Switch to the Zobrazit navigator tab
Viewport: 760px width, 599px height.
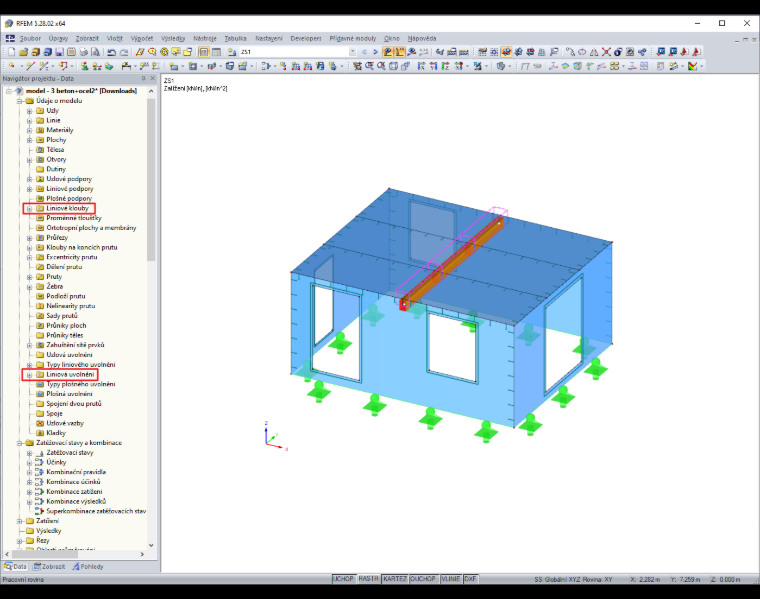(x=49, y=566)
